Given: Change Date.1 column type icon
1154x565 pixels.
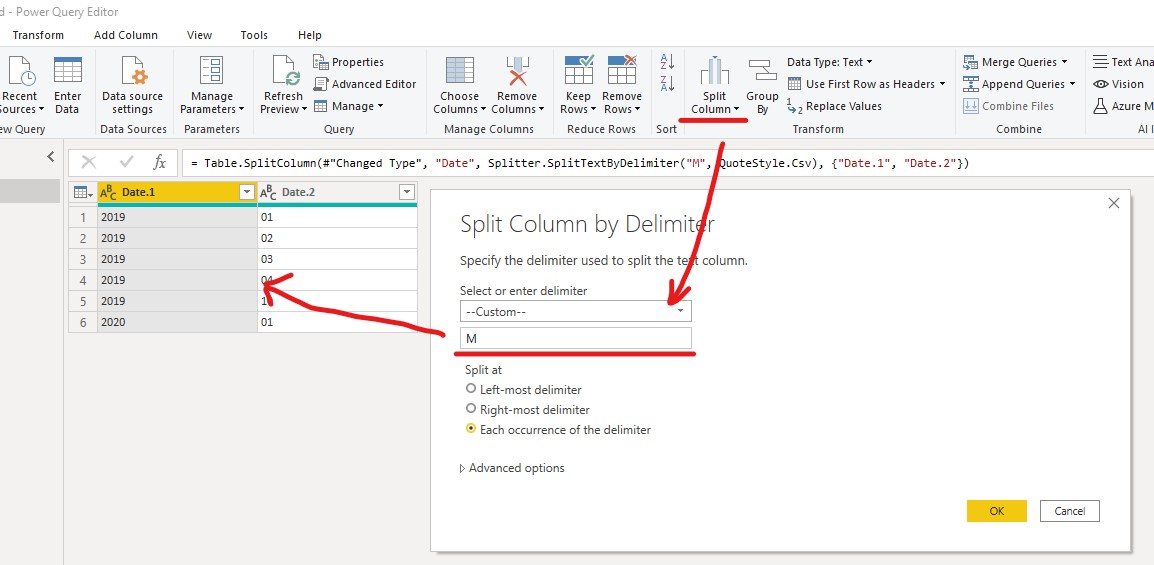Looking at the screenshot, I should [108, 193].
